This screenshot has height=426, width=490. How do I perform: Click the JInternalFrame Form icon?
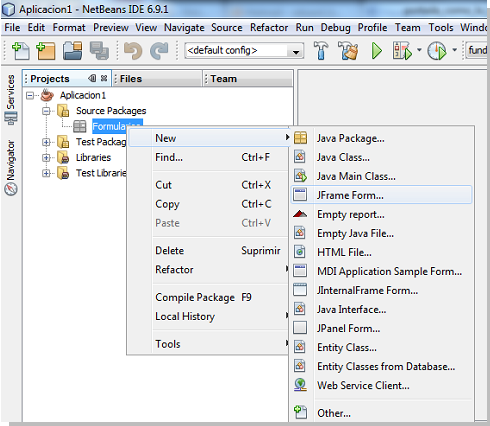click(x=300, y=290)
